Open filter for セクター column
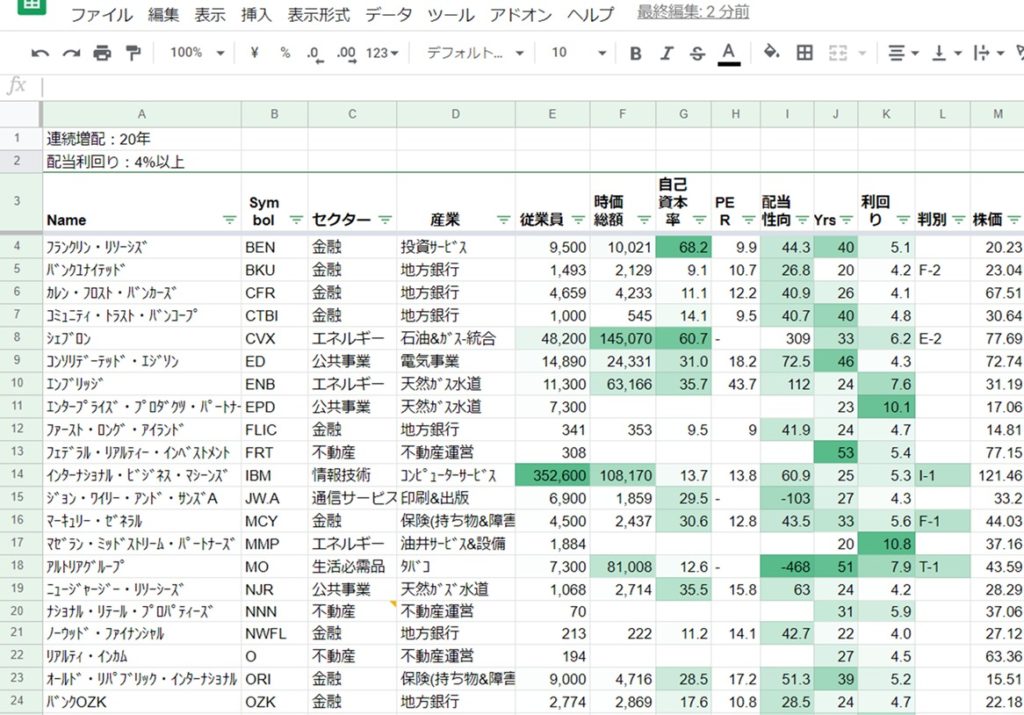 [x=385, y=220]
